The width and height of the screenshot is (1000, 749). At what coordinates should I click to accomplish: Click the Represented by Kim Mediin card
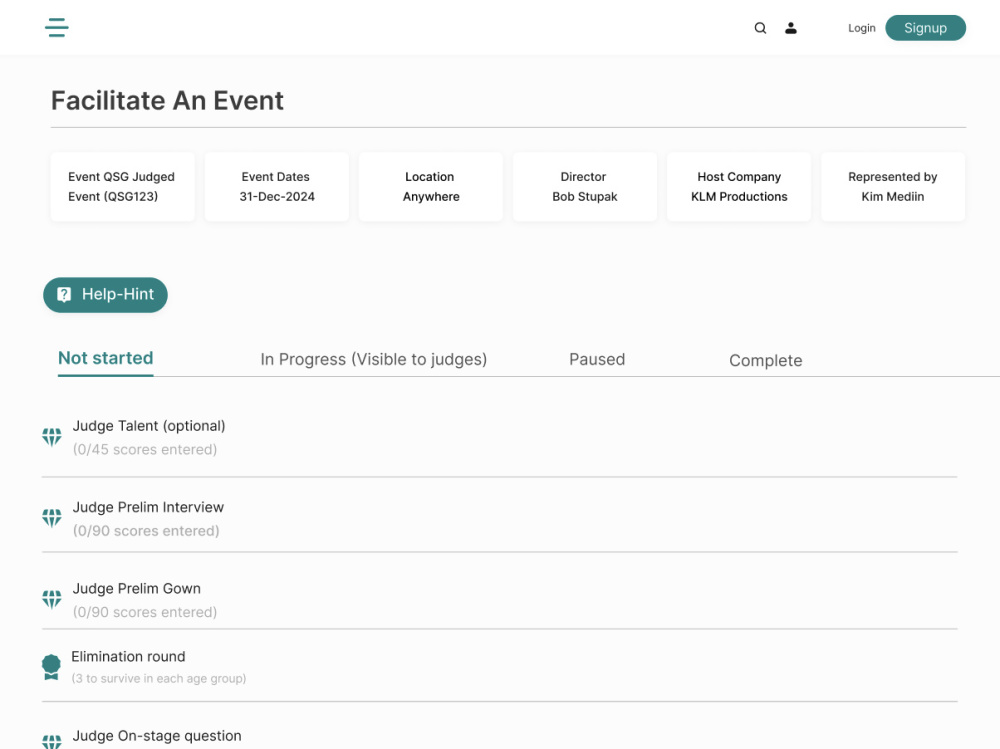coord(893,186)
